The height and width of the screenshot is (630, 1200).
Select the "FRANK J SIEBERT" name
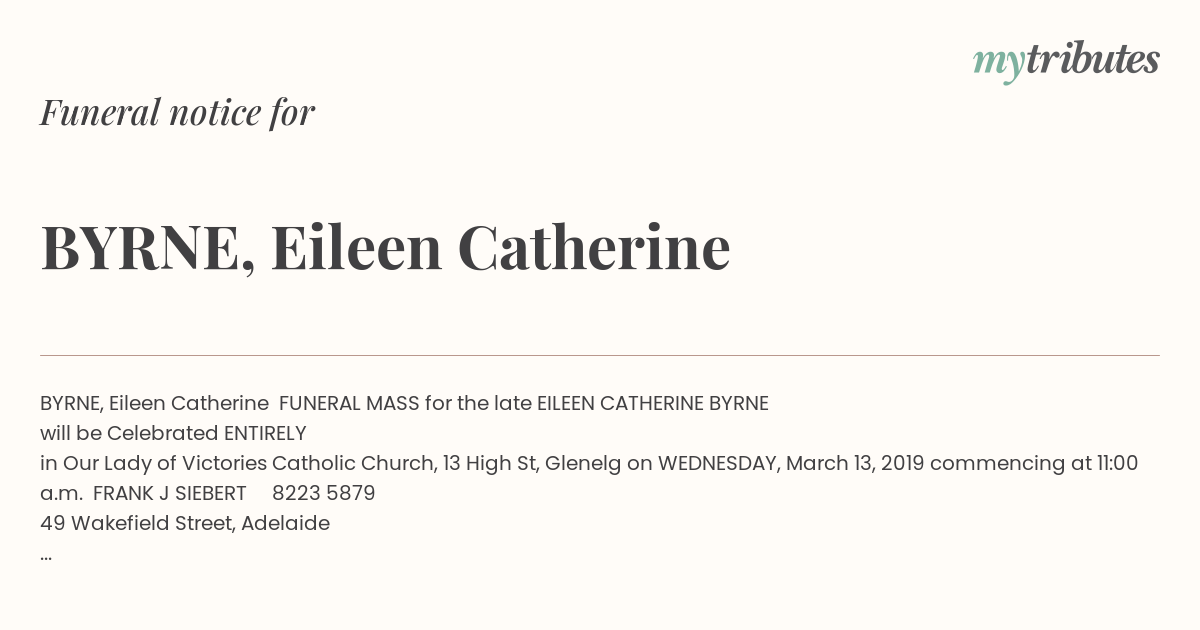[x=170, y=493]
